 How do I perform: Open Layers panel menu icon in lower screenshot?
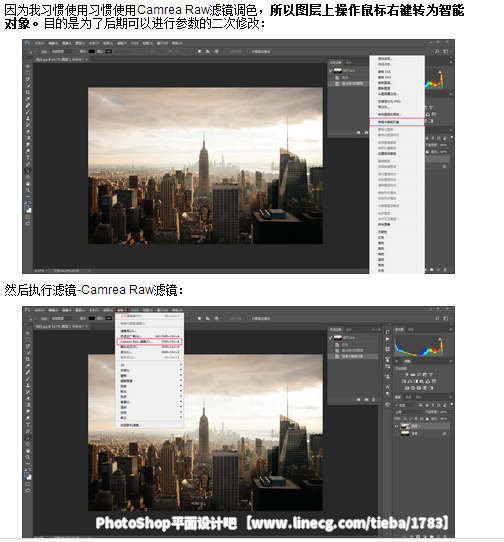pos(451,397)
